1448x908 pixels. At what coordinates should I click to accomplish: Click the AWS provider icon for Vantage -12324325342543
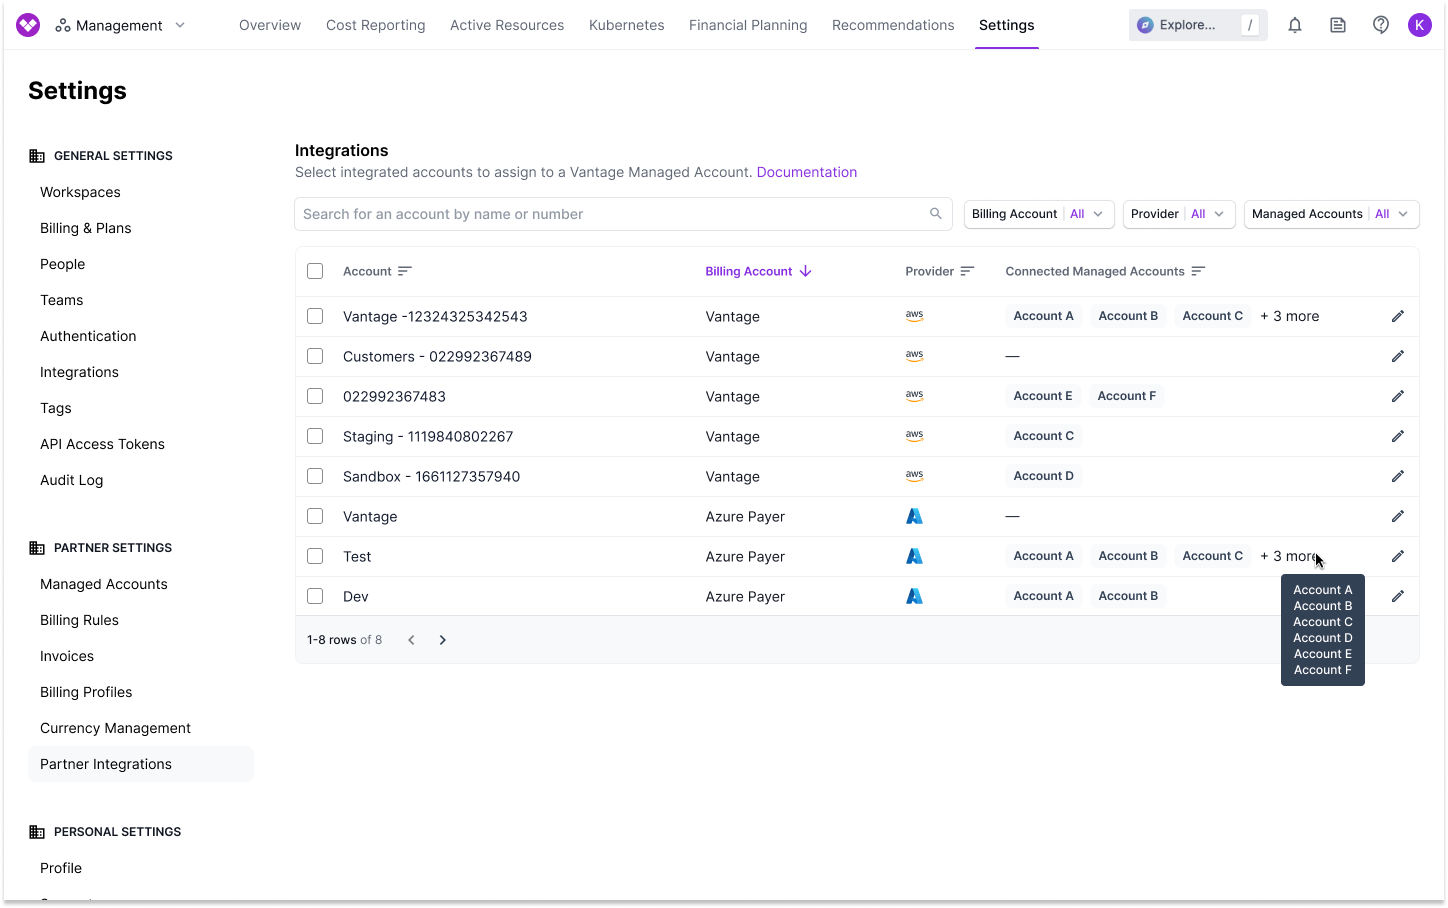pyautogui.click(x=914, y=315)
